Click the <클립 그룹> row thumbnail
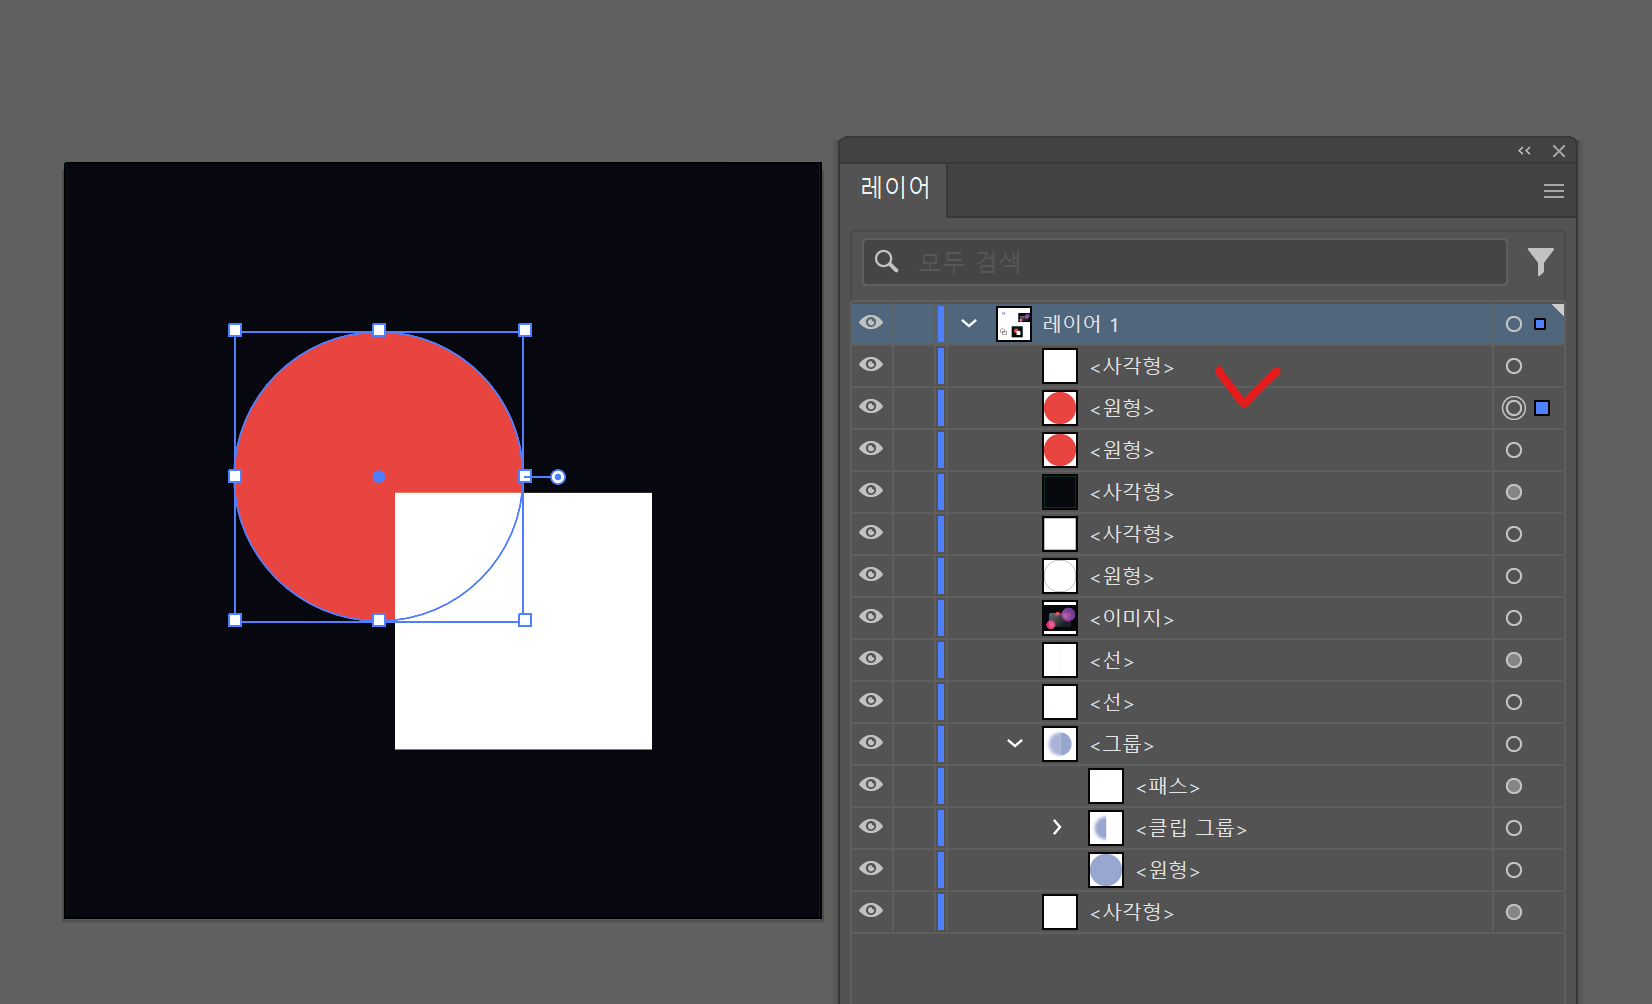 pos(1106,828)
